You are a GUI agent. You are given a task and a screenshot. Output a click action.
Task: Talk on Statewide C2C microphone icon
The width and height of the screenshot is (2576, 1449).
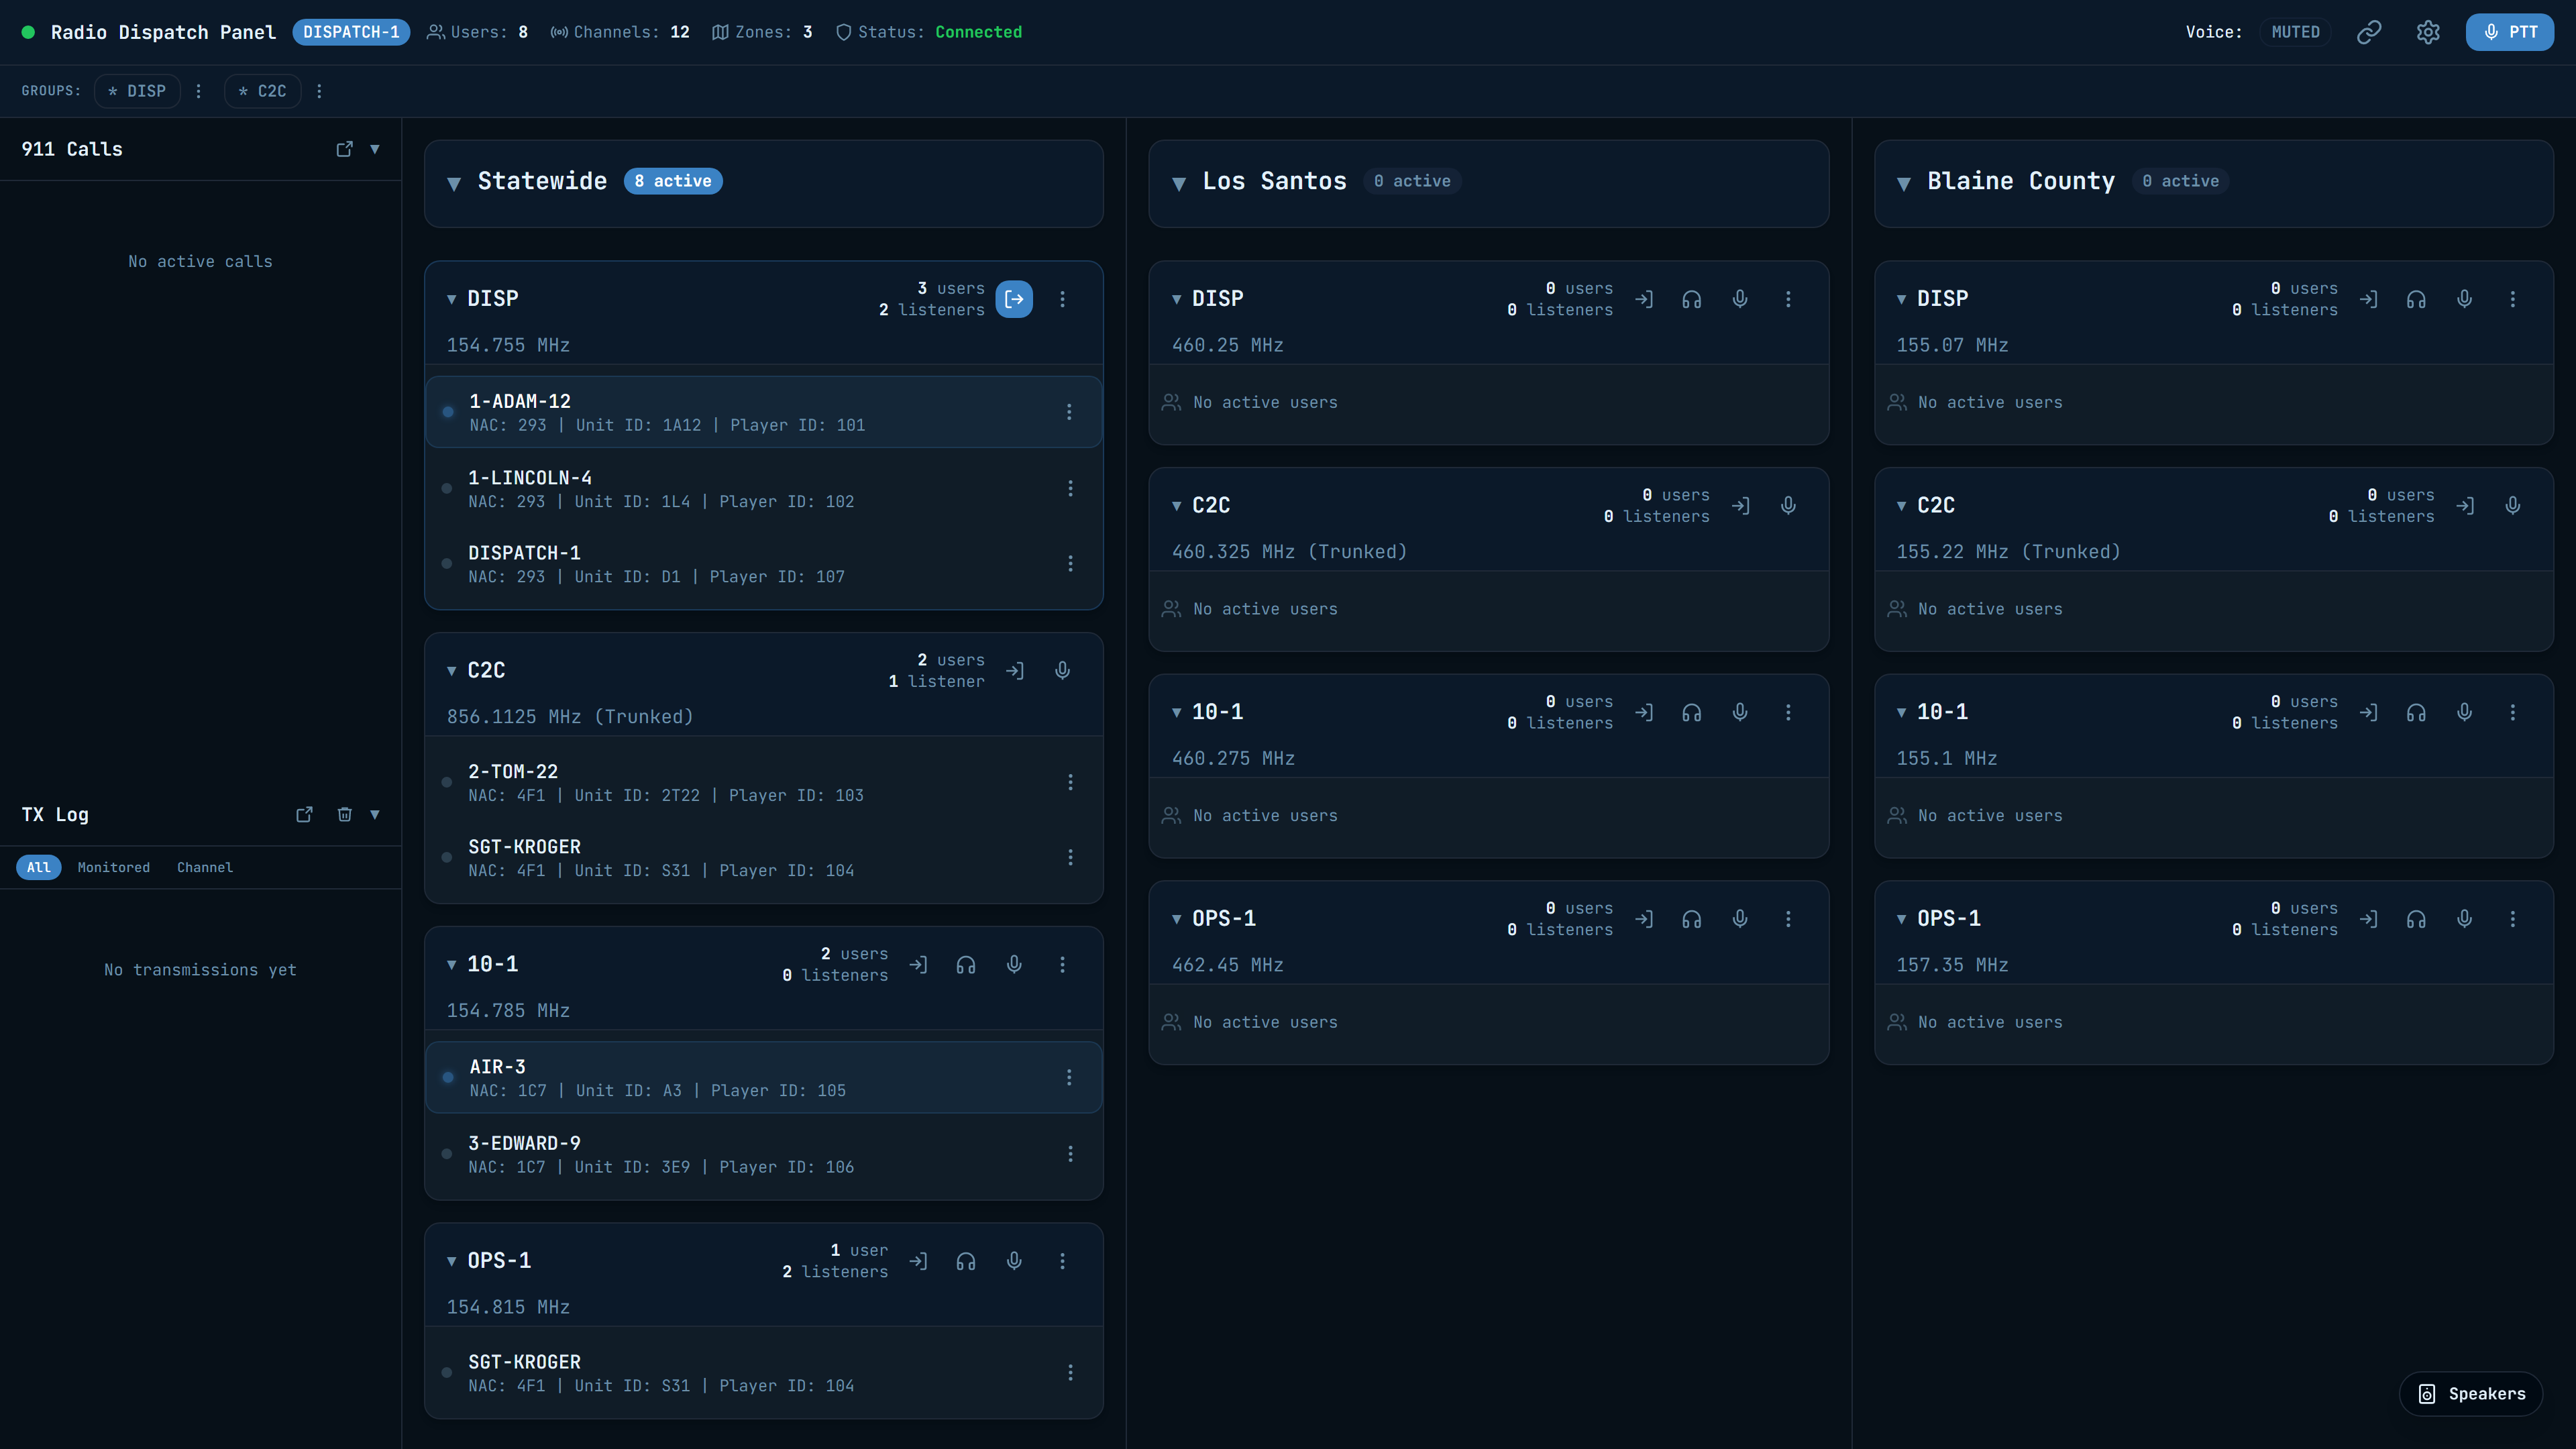point(1063,671)
